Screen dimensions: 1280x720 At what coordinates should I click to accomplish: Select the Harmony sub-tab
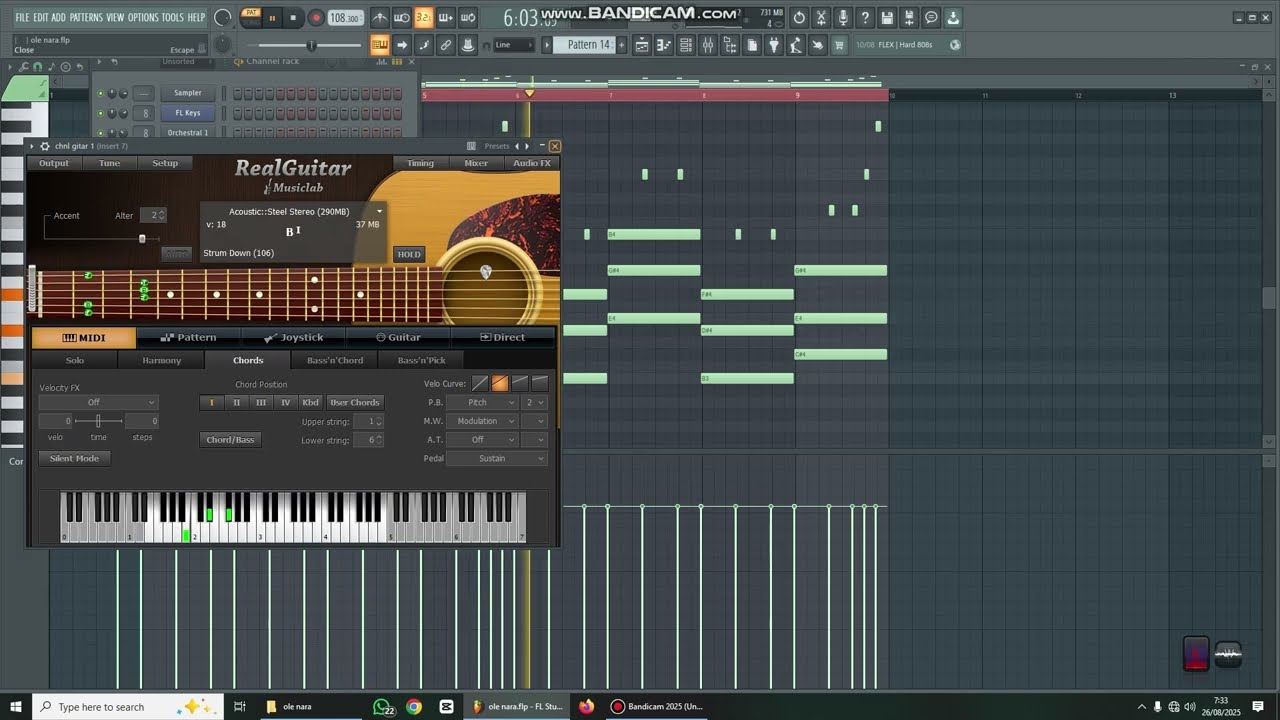pyautogui.click(x=162, y=360)
